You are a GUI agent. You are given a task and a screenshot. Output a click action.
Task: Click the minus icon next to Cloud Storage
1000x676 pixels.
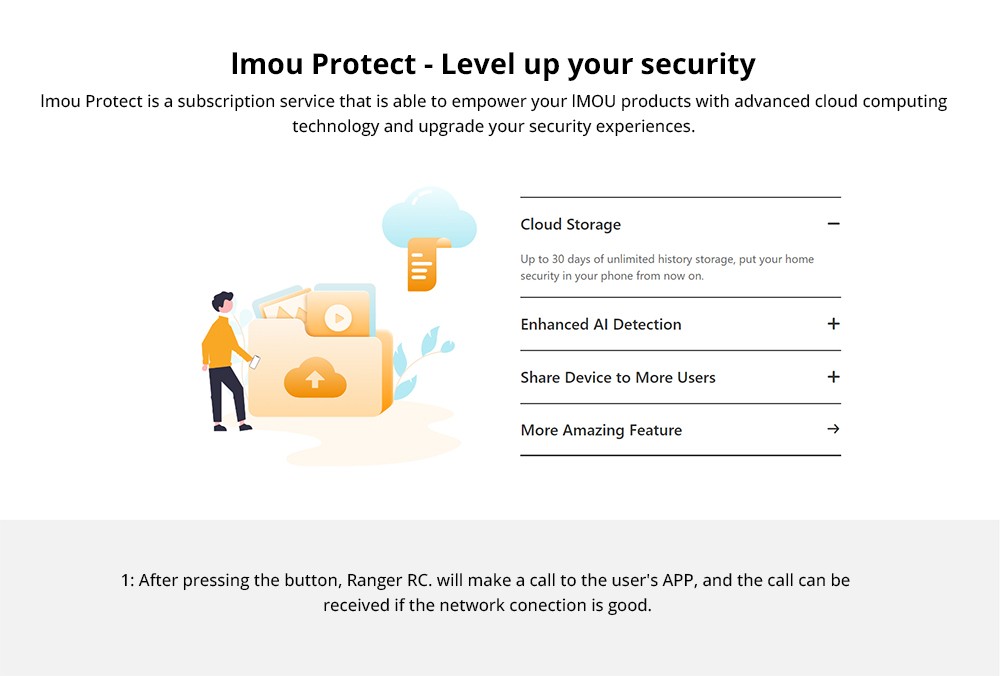tap(833, 224)
